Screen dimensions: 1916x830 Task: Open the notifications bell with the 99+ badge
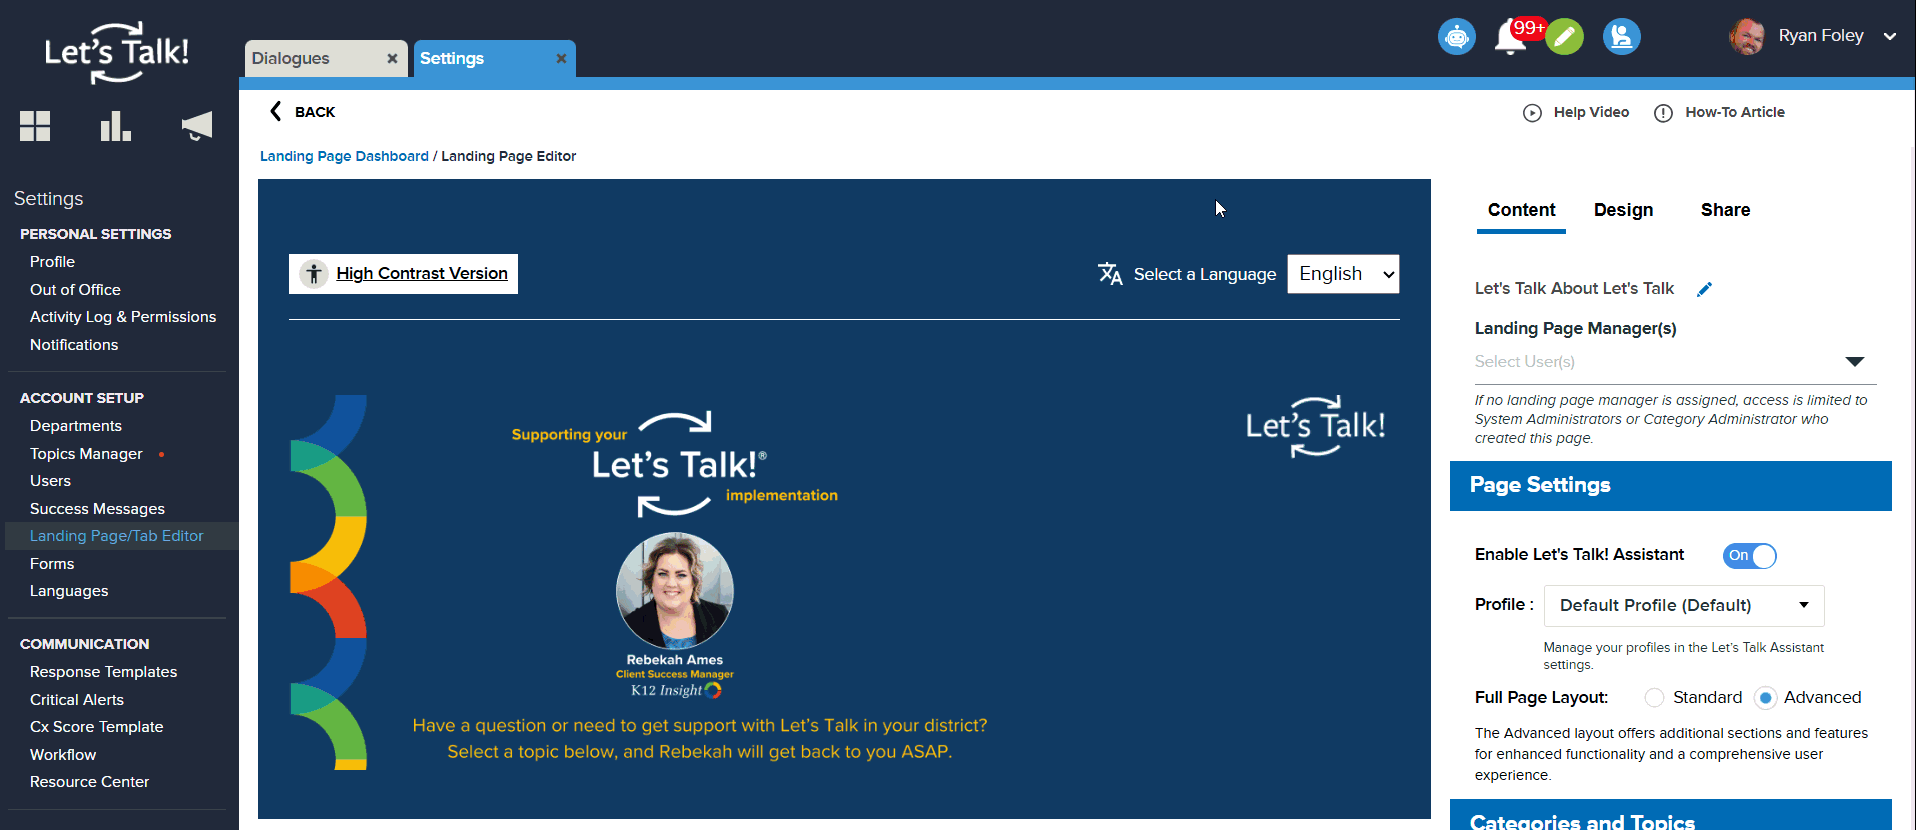[x=1511, y=37]
